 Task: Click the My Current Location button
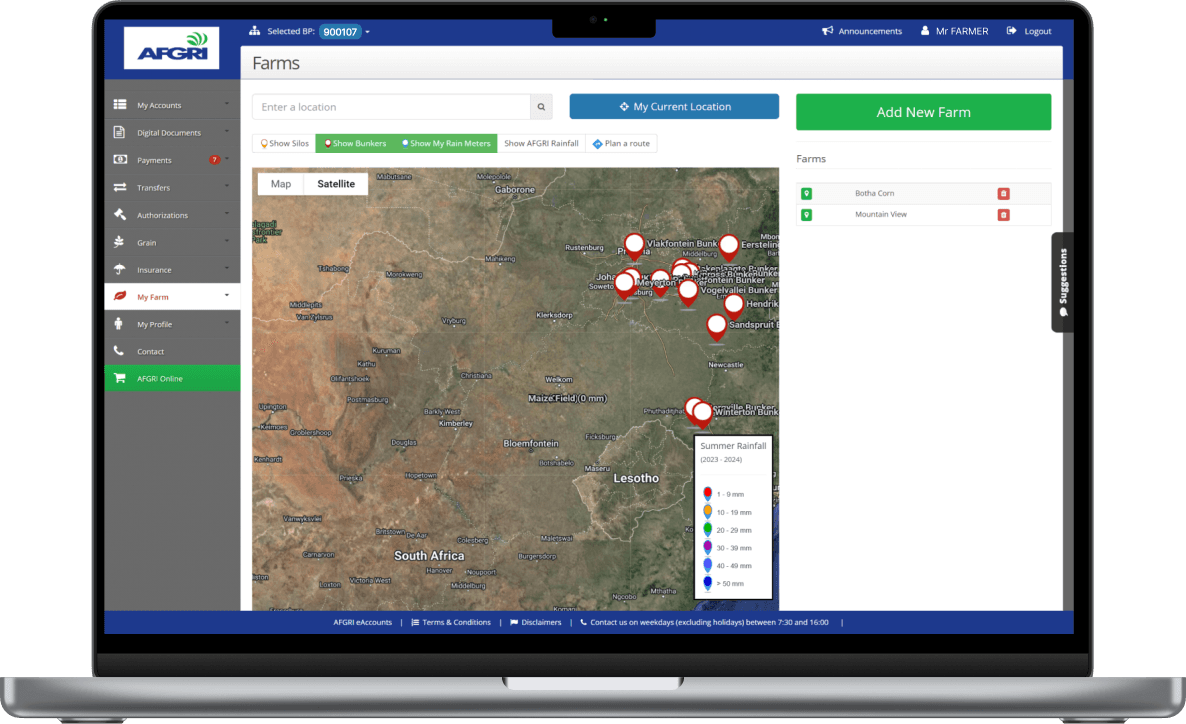tap(674, 107)
